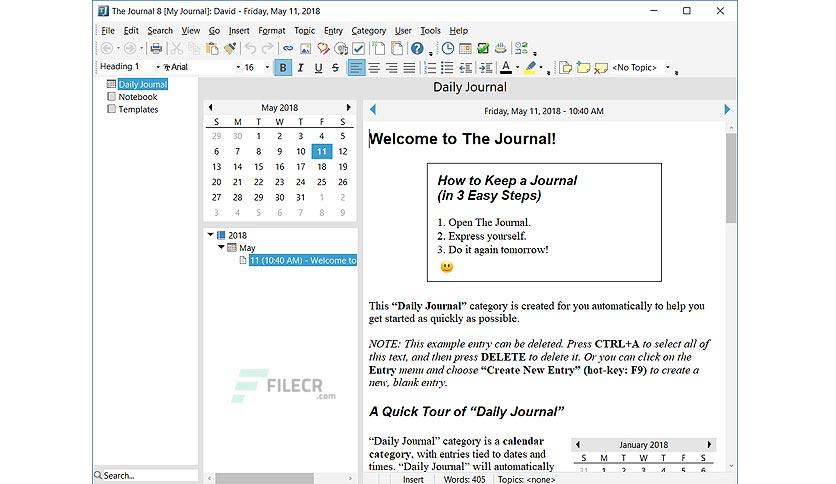Open the font color dropdown arrow
The height and width of the screenshot is (484, 836).
517,68
